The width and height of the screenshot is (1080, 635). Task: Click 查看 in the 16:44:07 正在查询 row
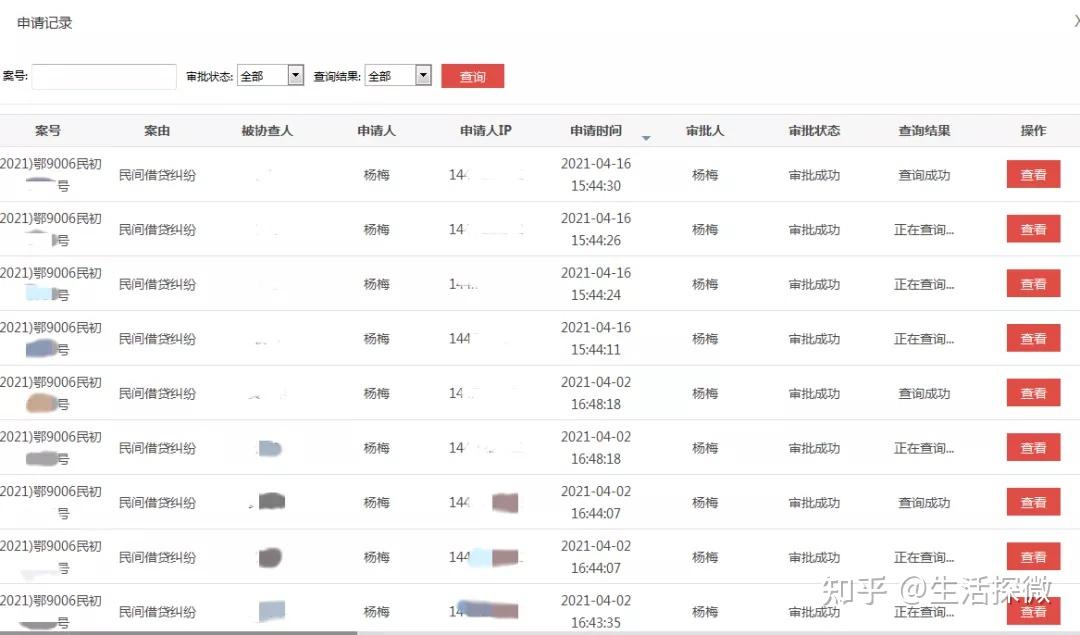(x=1033, y=556)
